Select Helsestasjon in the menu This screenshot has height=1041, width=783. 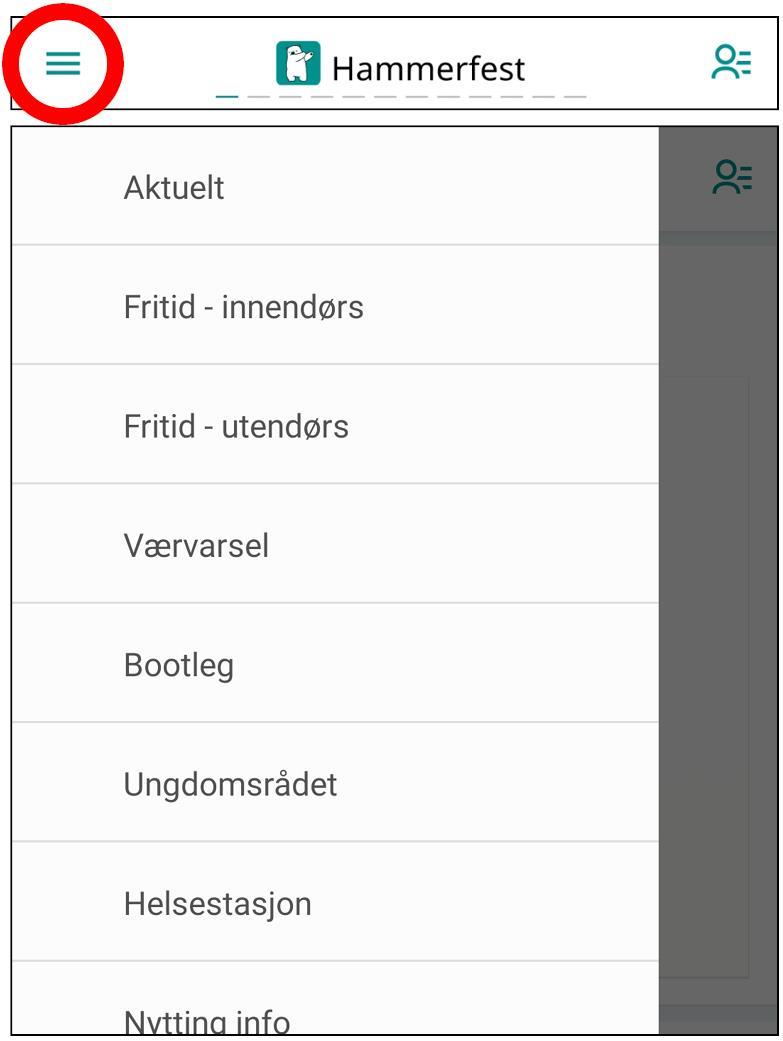[335, 902]
